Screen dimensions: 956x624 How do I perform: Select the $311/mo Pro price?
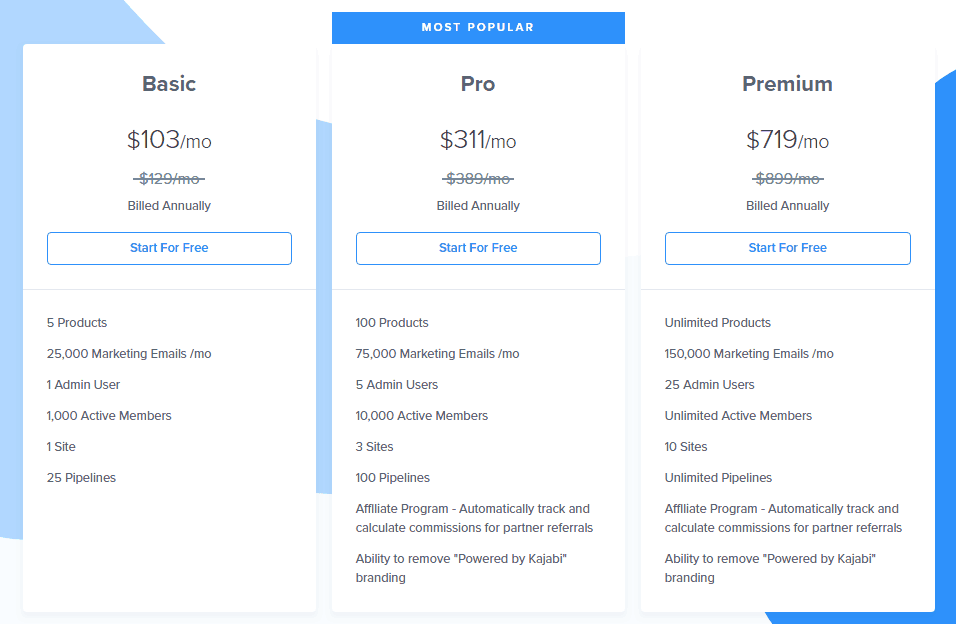[x=478, y=140]
